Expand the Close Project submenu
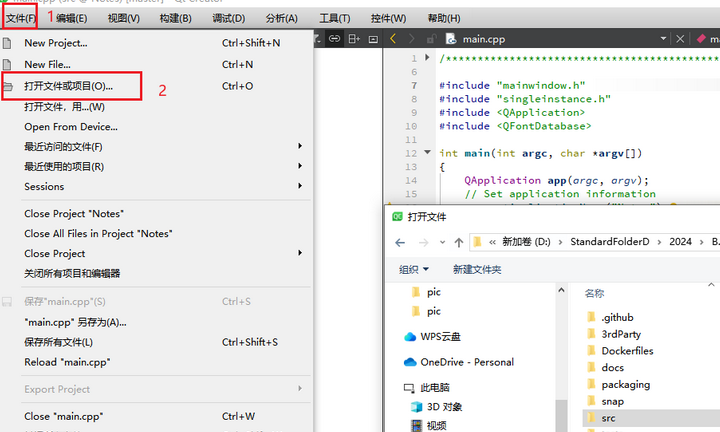The image size is (720, 432). [157, 253]
